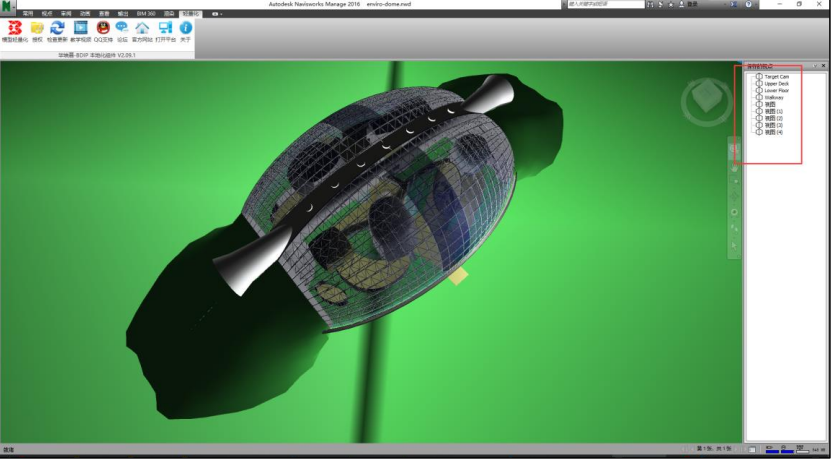831x460 pixels.
Task: Click the sheet browser icon in status bar
Action: pos(752,449)
